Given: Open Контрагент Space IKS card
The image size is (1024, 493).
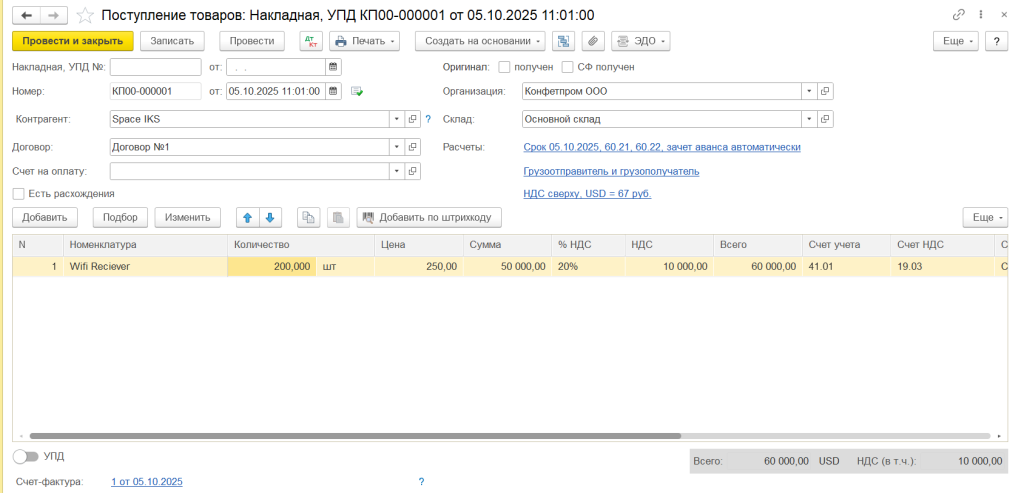Looking at the screenshot, I should [x=413, y=119].
